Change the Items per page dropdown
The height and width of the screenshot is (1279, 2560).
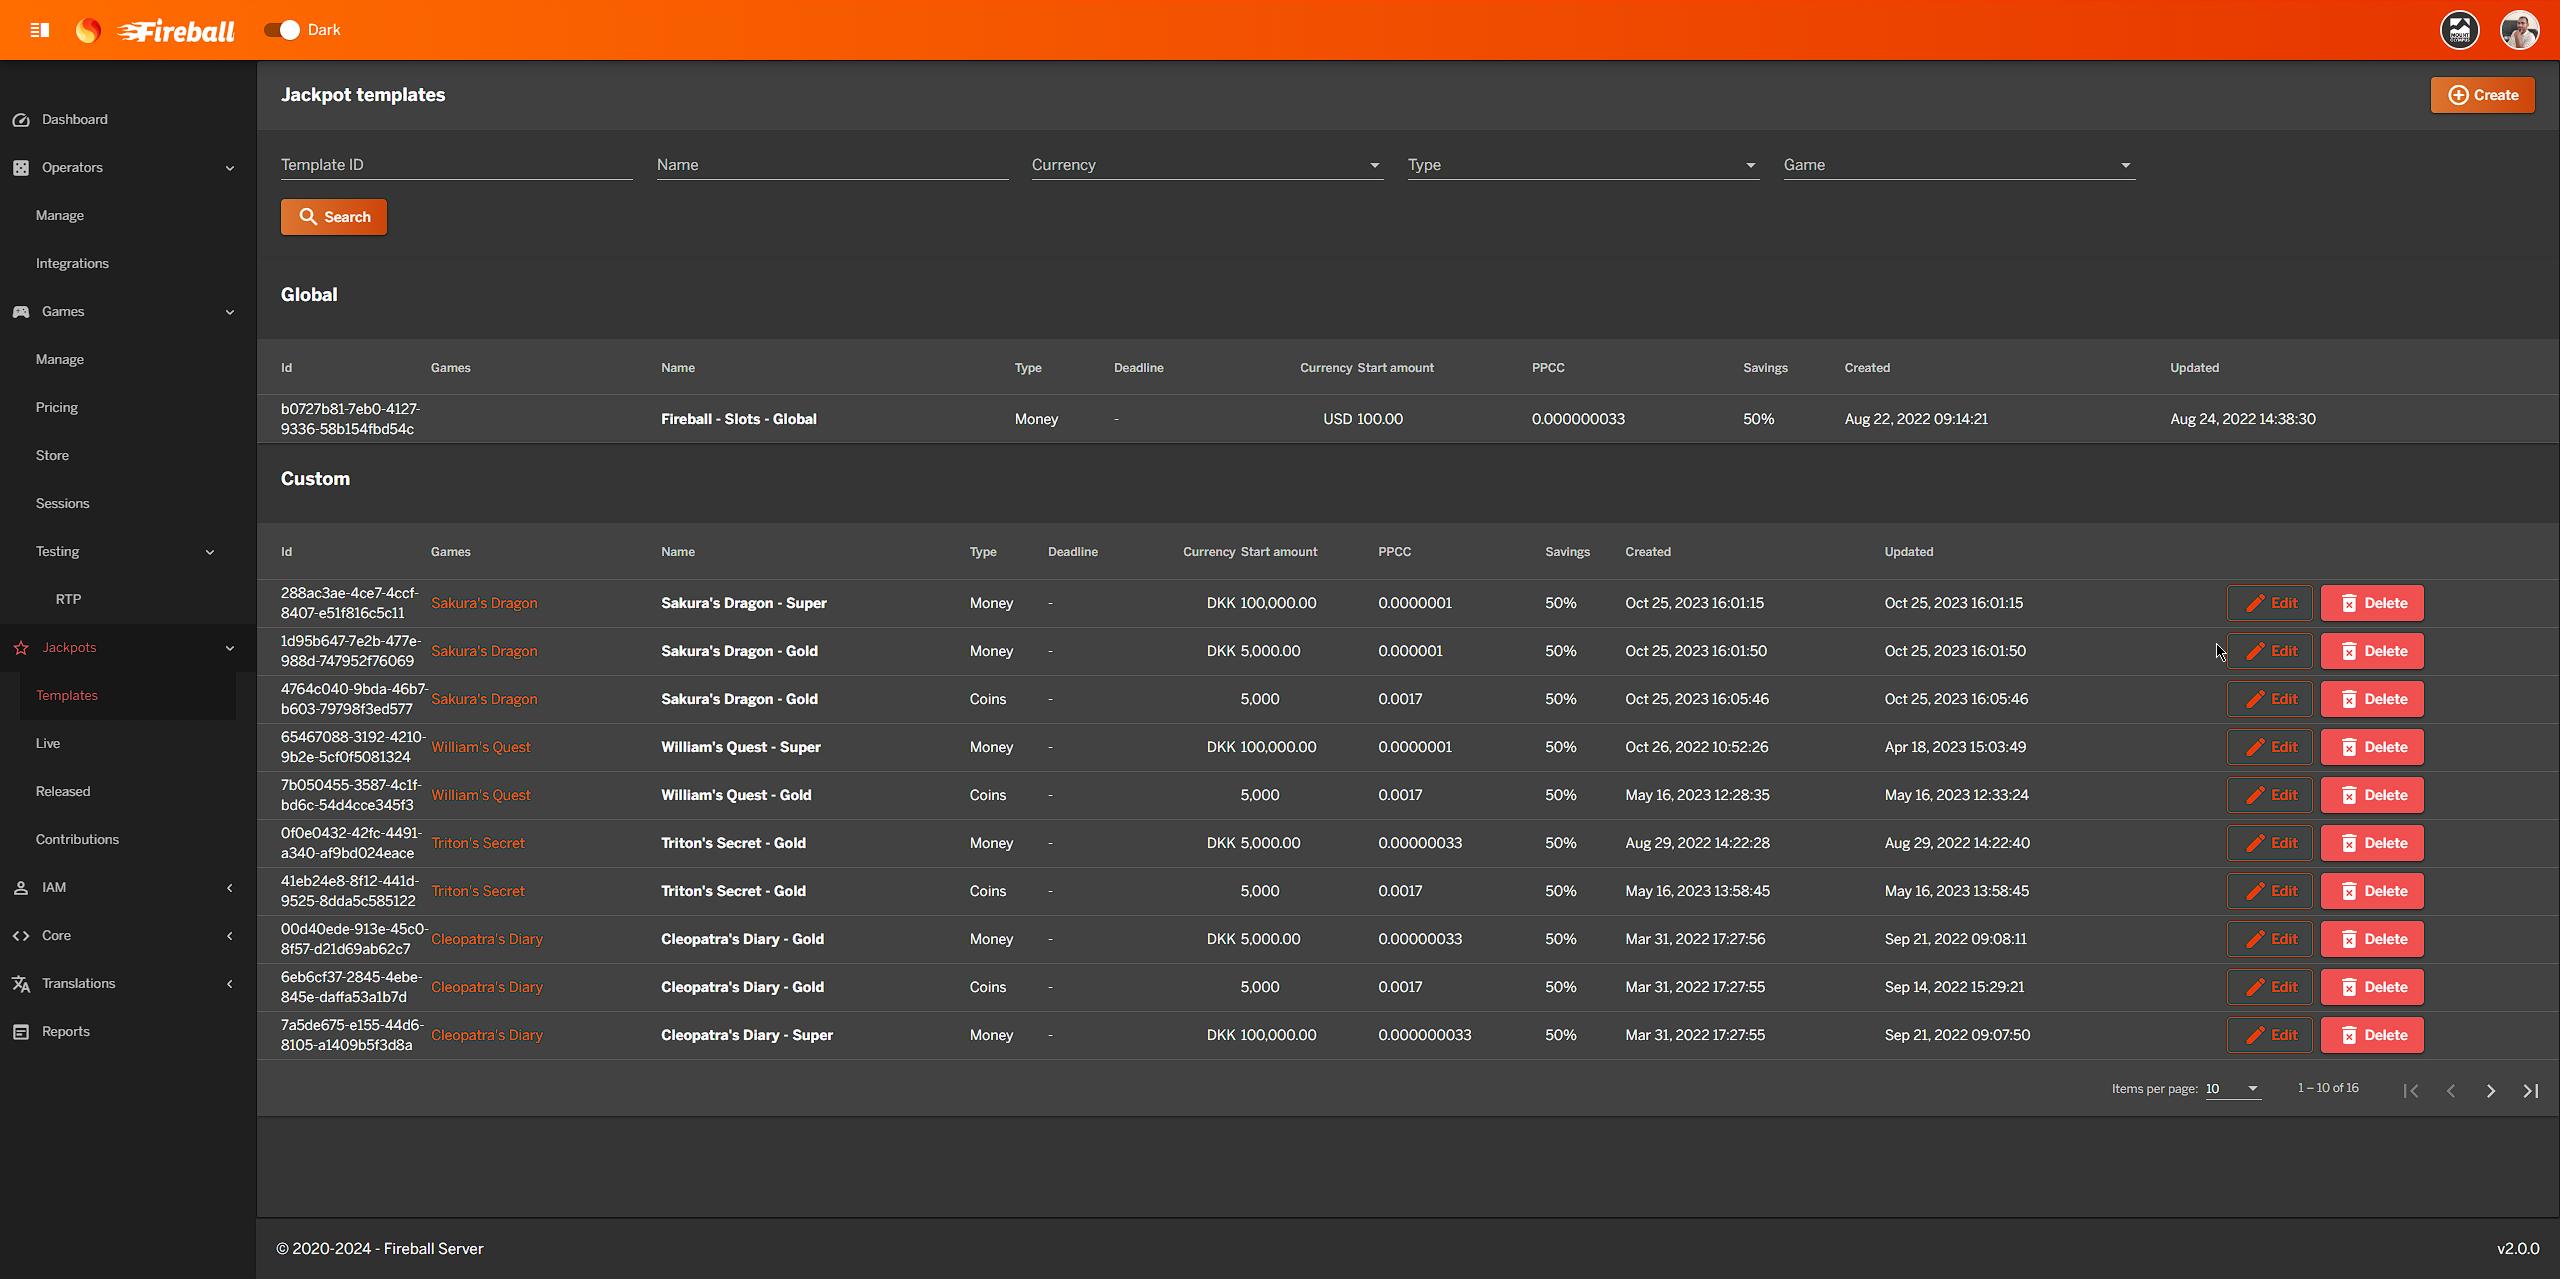click(2233, 1089)
